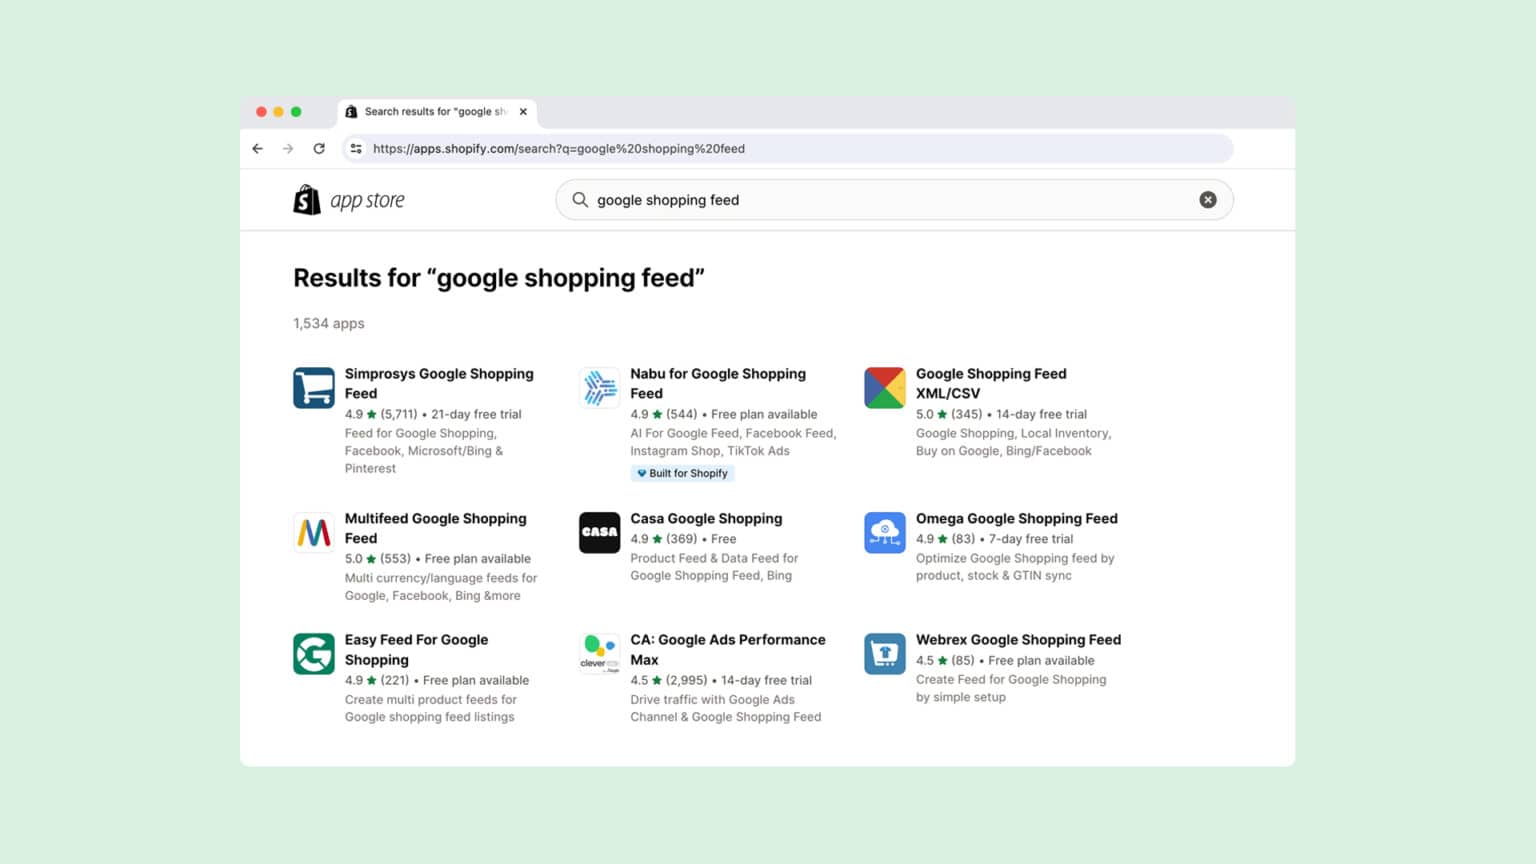Select the Nabu for Google Shopping icon
This screenshot has height=864, width=1536.
coord(599,387)
